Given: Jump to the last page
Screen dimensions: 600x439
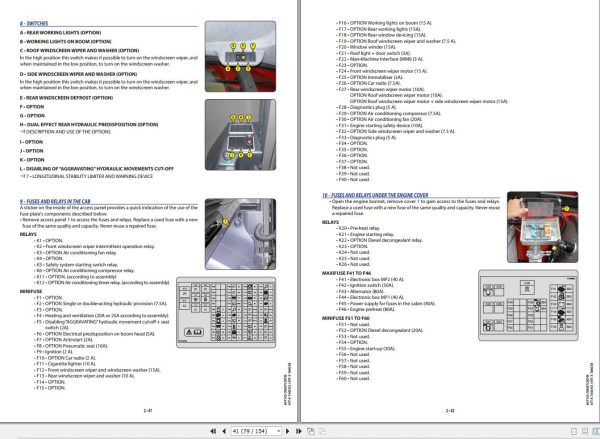Looking at the screenshot, I should [298, 431].
